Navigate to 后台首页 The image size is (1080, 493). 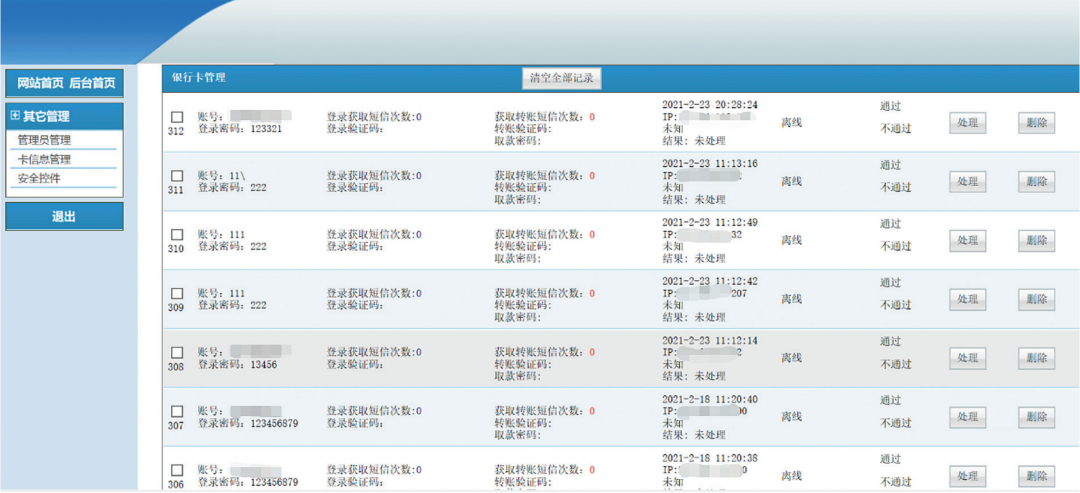(x=92, y=83)
